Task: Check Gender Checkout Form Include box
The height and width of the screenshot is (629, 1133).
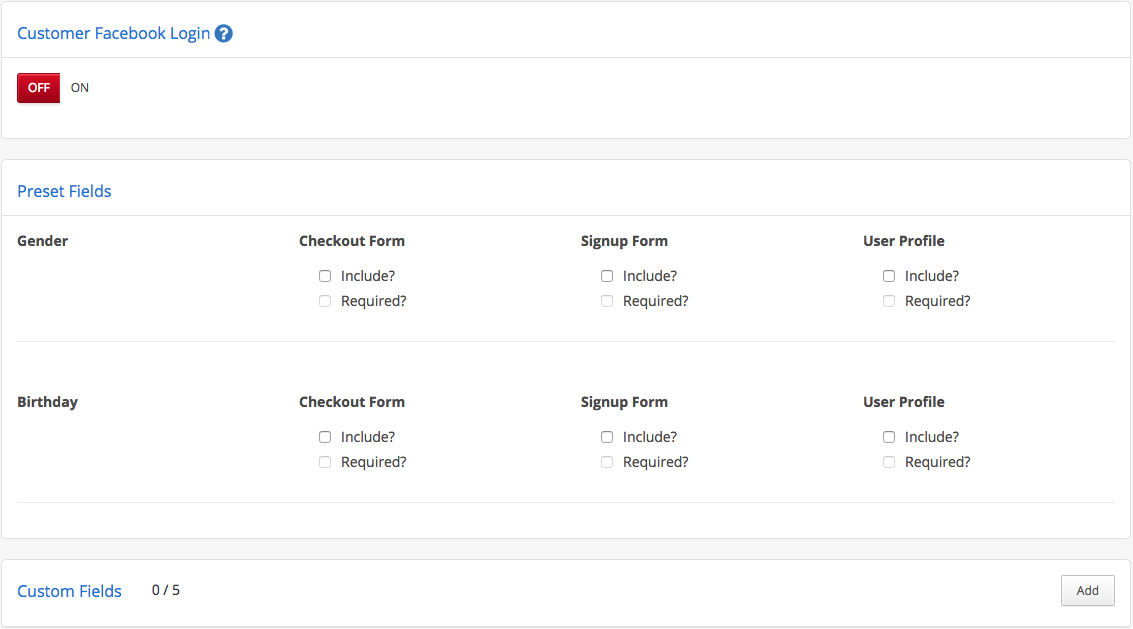Action: pos(325,276)
